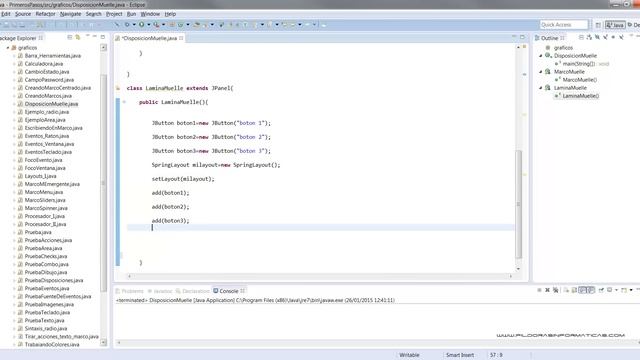640x360 pixels.
Task: Click Remove Launch icon in Console toolbar
Action: pyautogui.click(x=547, y=290)
